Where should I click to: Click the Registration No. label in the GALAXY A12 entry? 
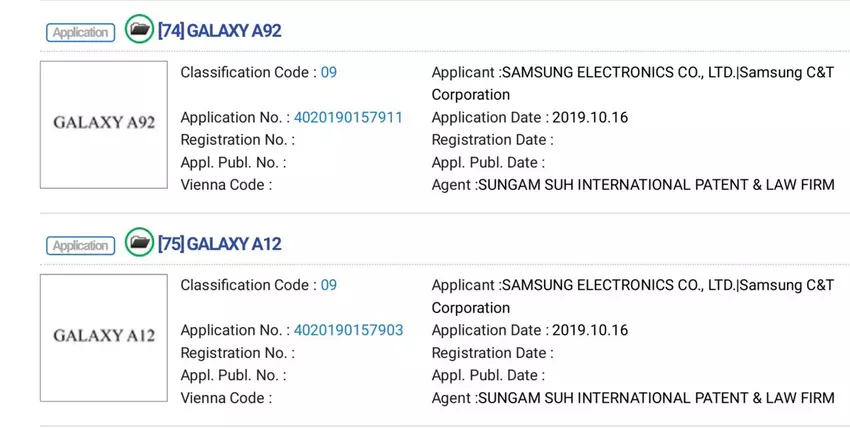pos(237,352)
